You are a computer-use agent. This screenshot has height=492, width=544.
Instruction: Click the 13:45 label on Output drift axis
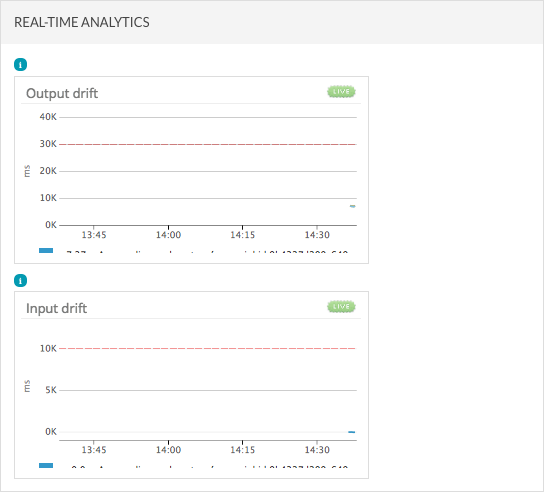point(94,235)
